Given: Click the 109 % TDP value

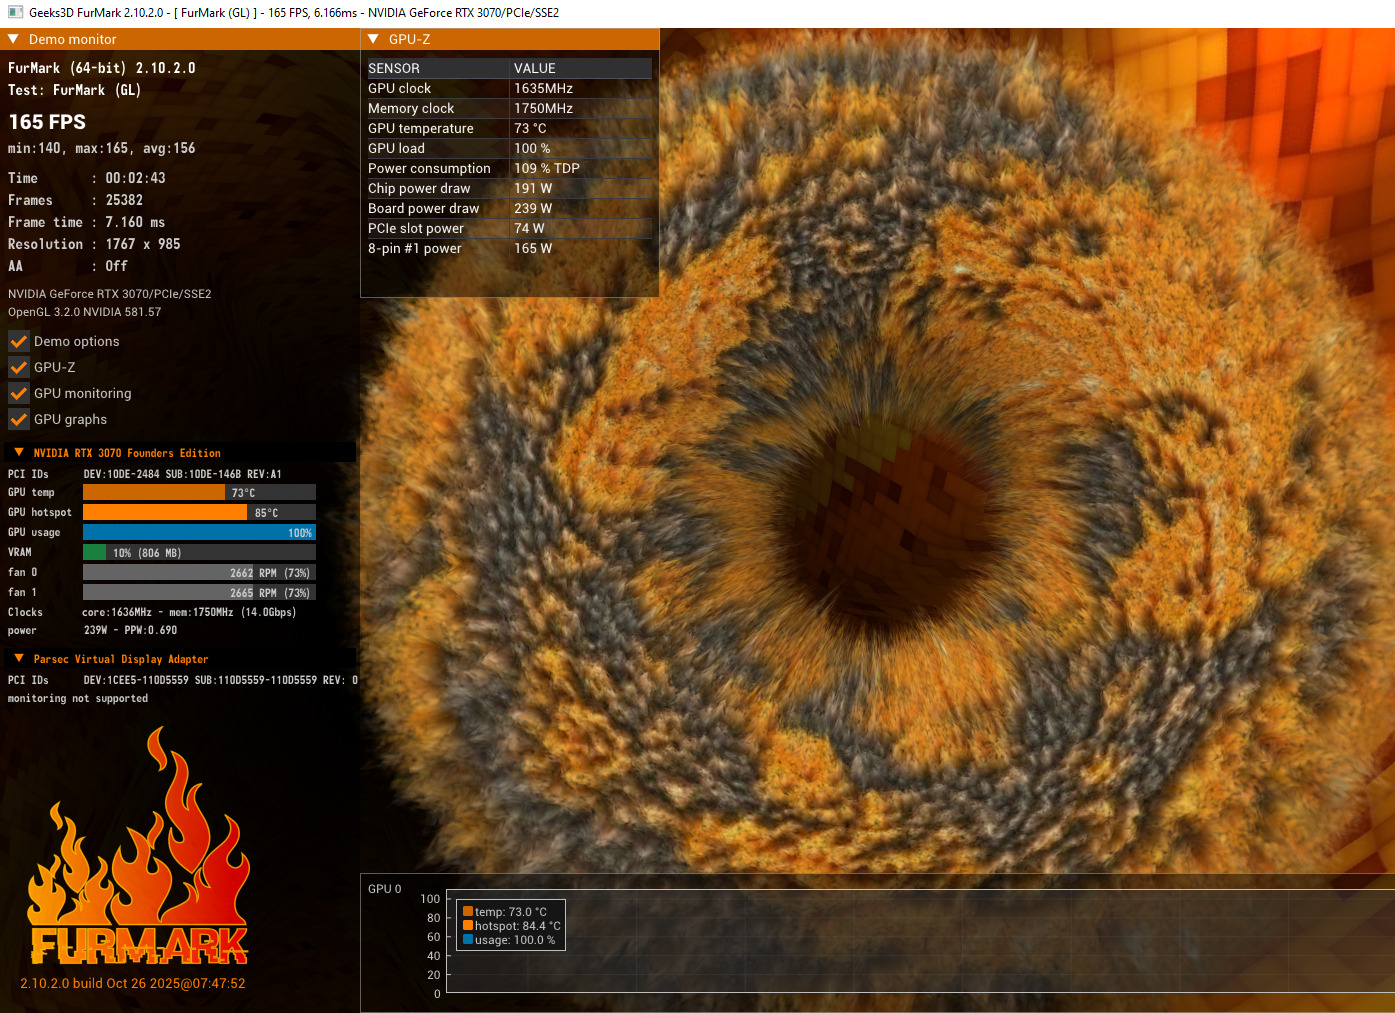Looking at the screenshot, I should 547,168.
